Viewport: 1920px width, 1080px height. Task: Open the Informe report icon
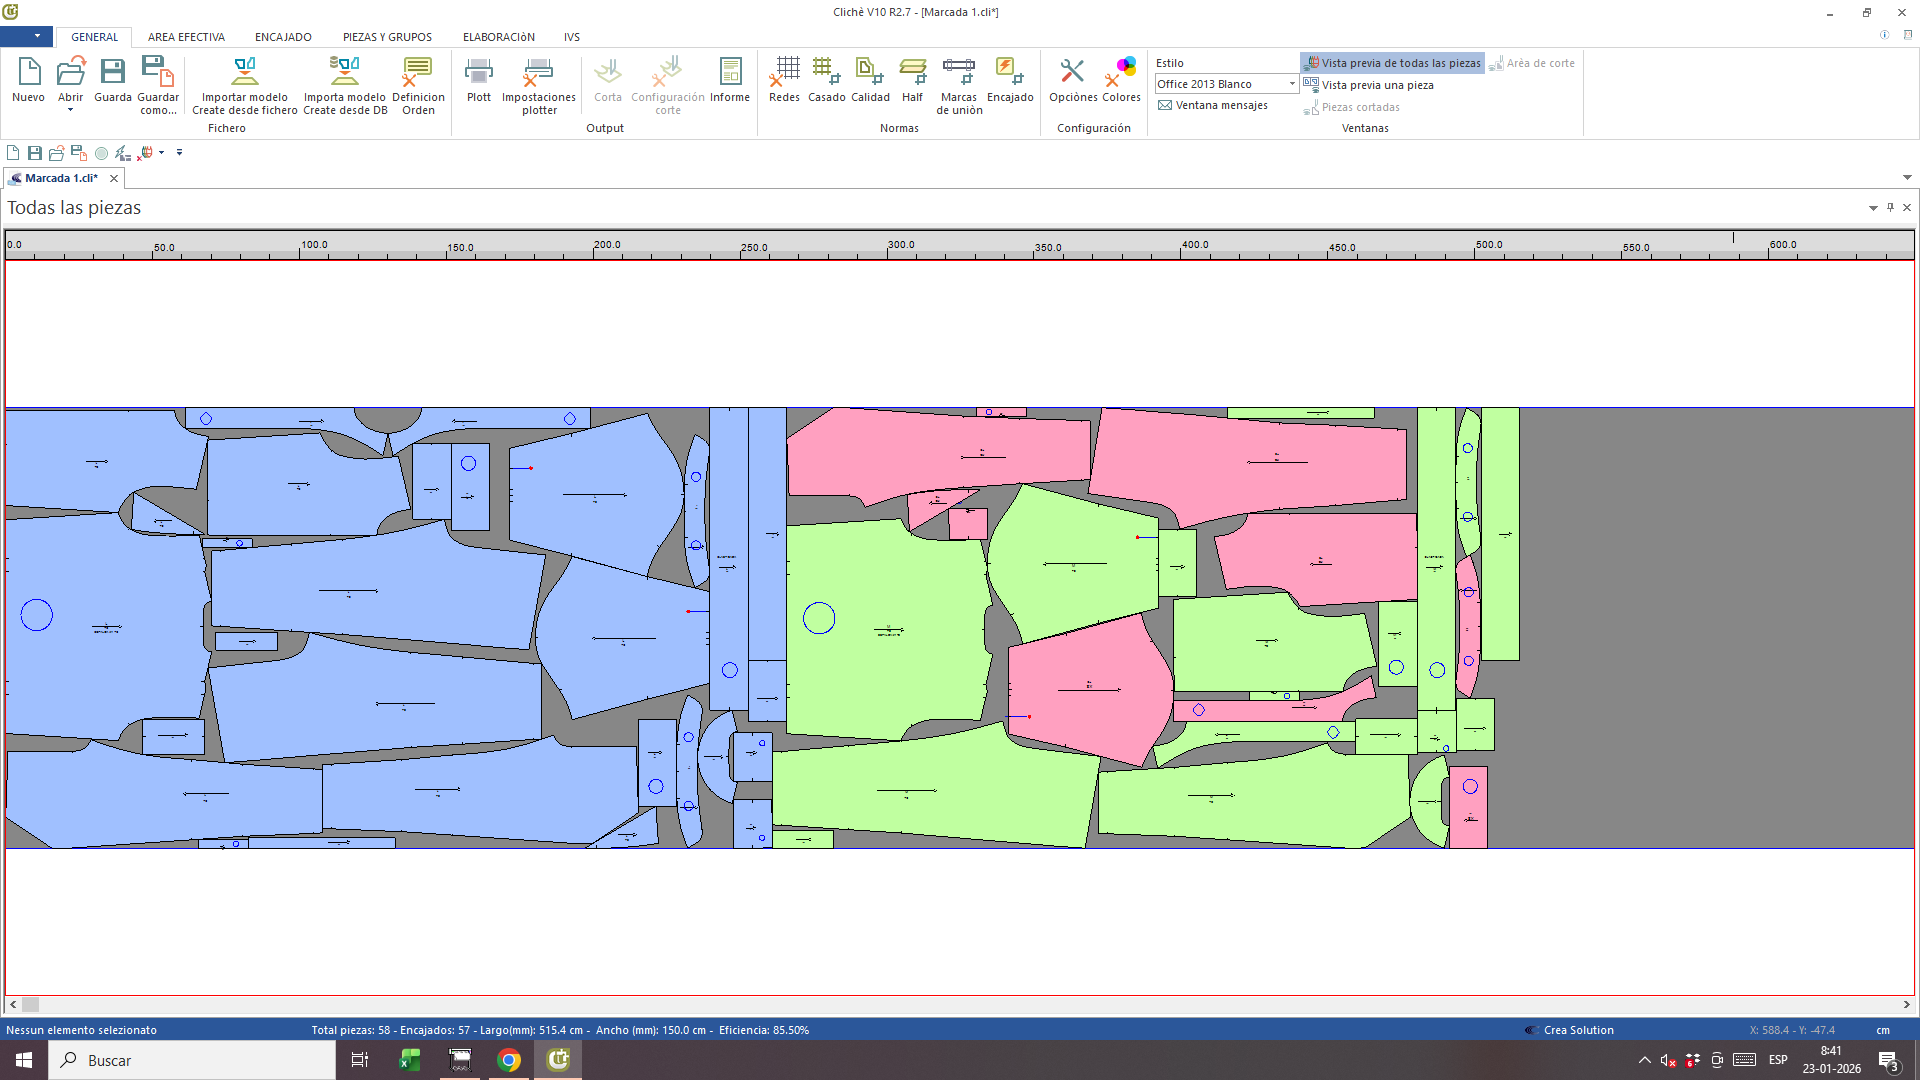click(x=730, y=72)
